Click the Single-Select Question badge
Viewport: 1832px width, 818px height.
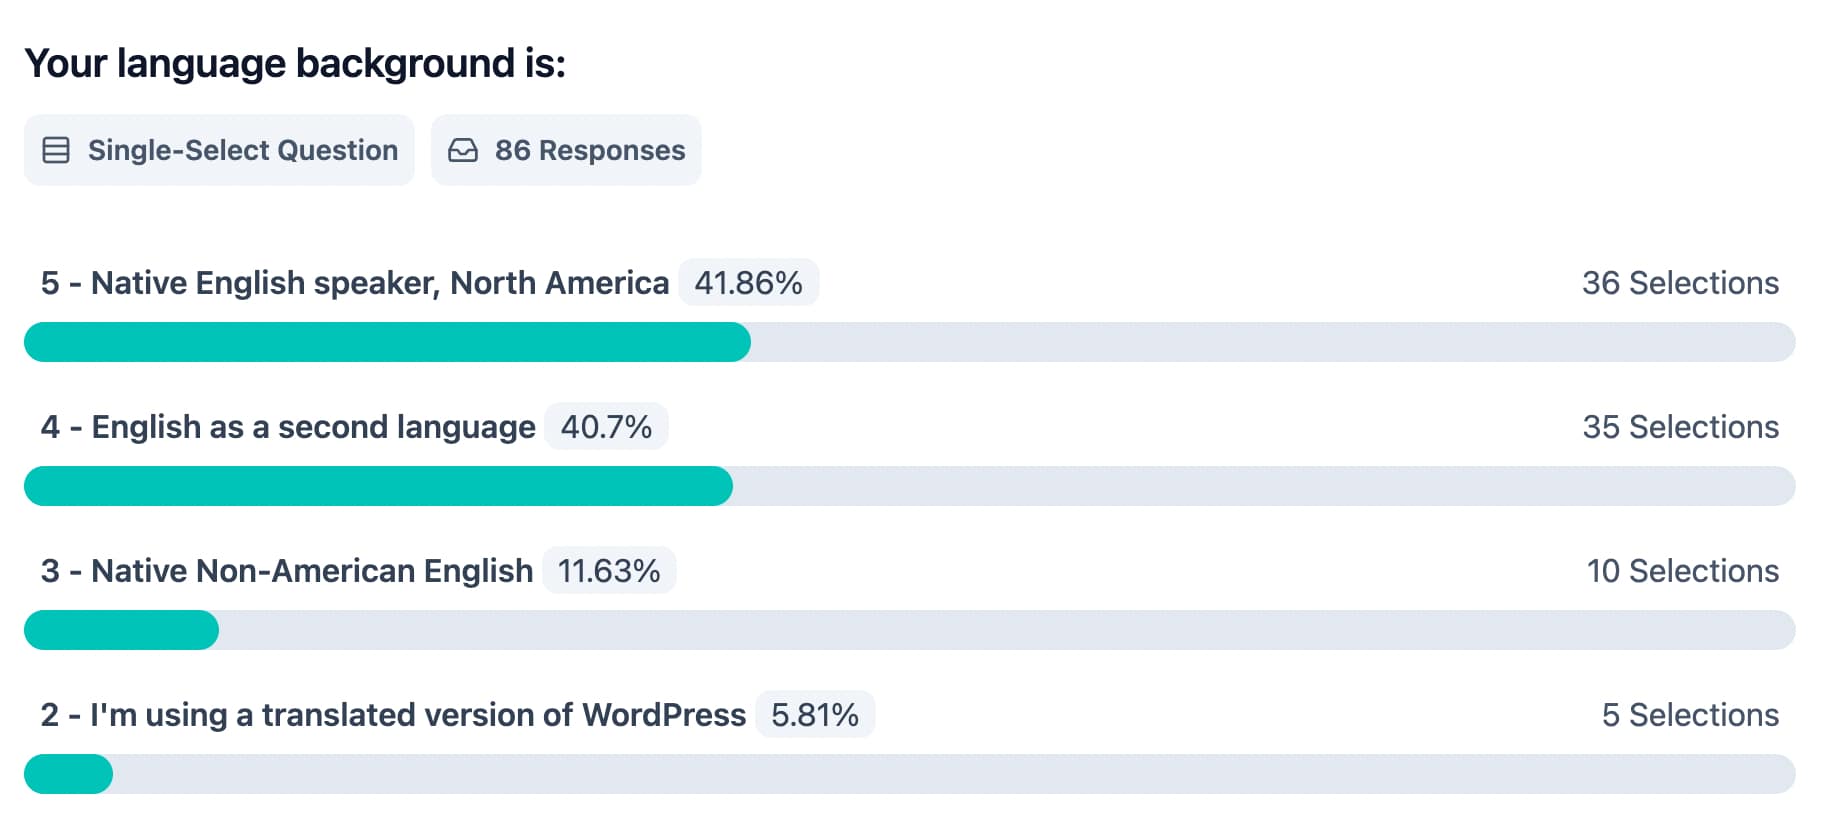click(219, 150)
